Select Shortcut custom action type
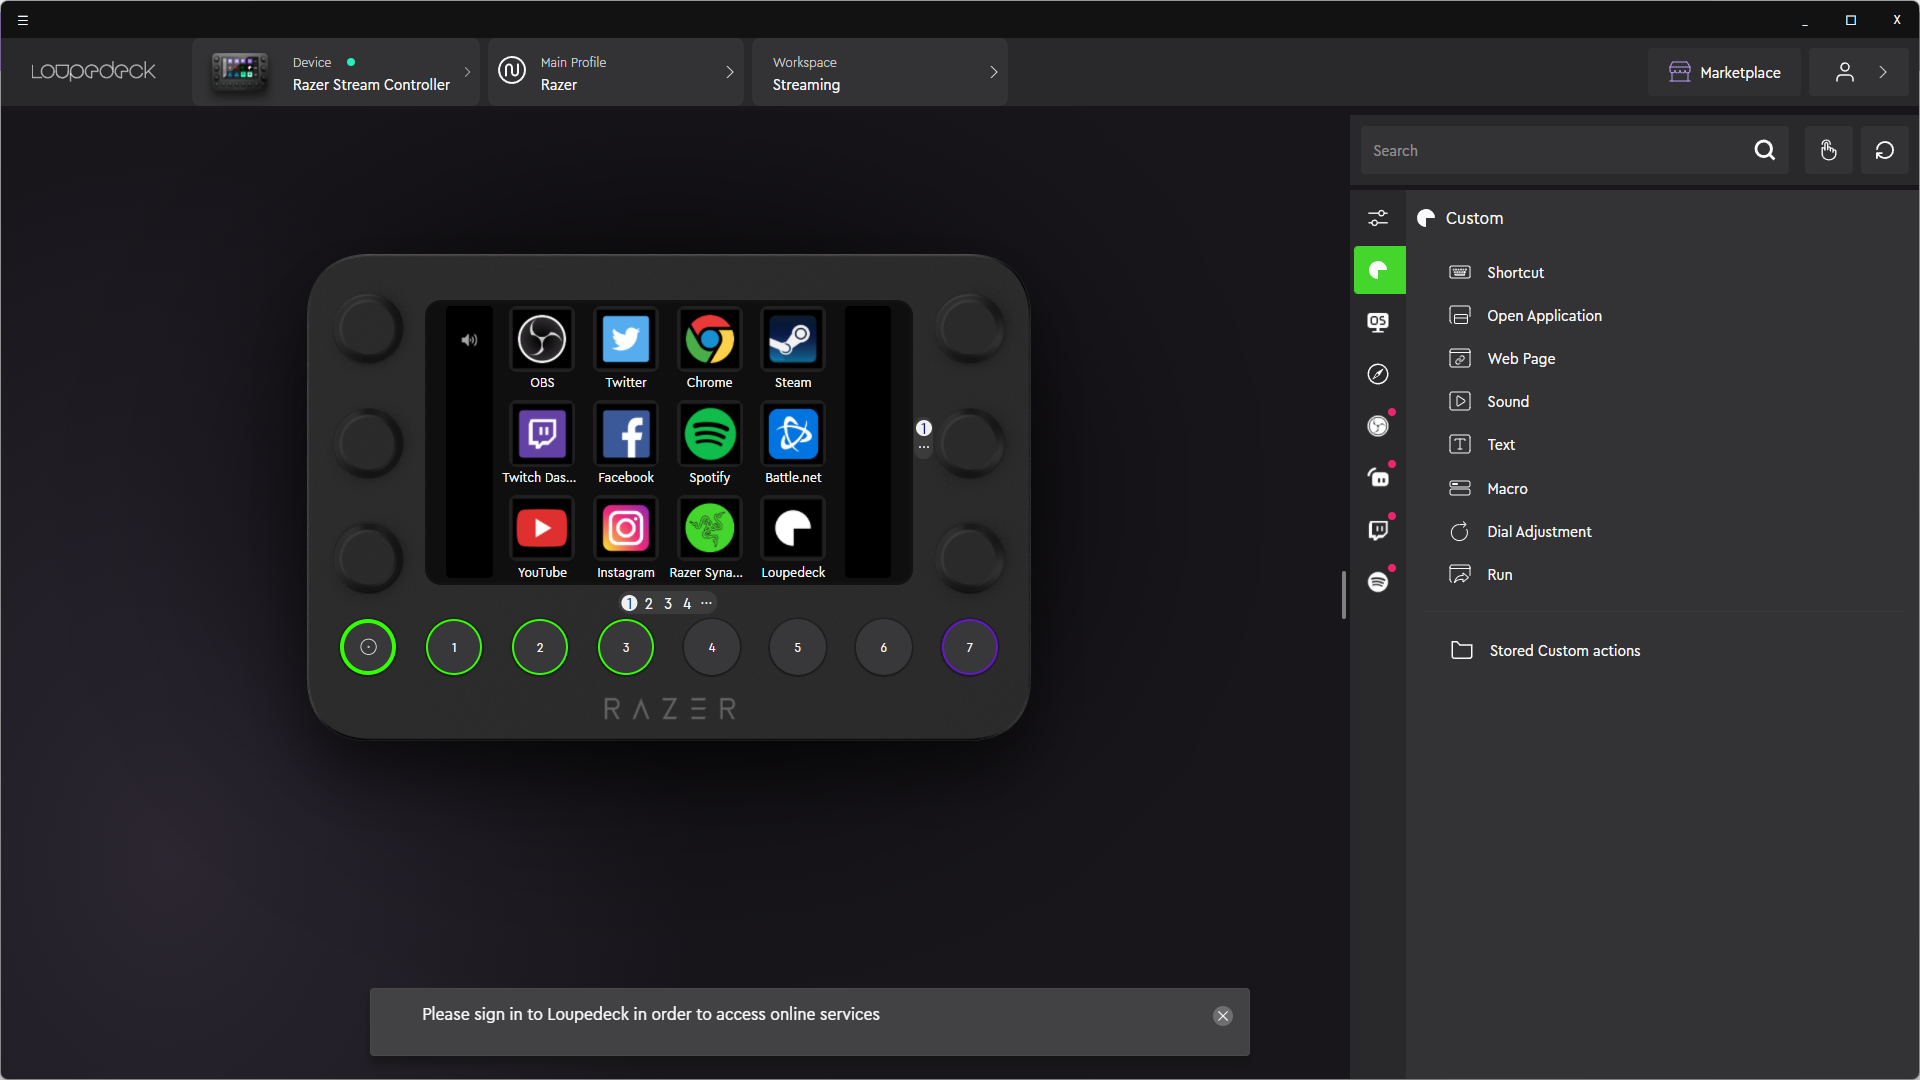Viewport: 1920px width, 1080px height. click(x=1515, y=272)
